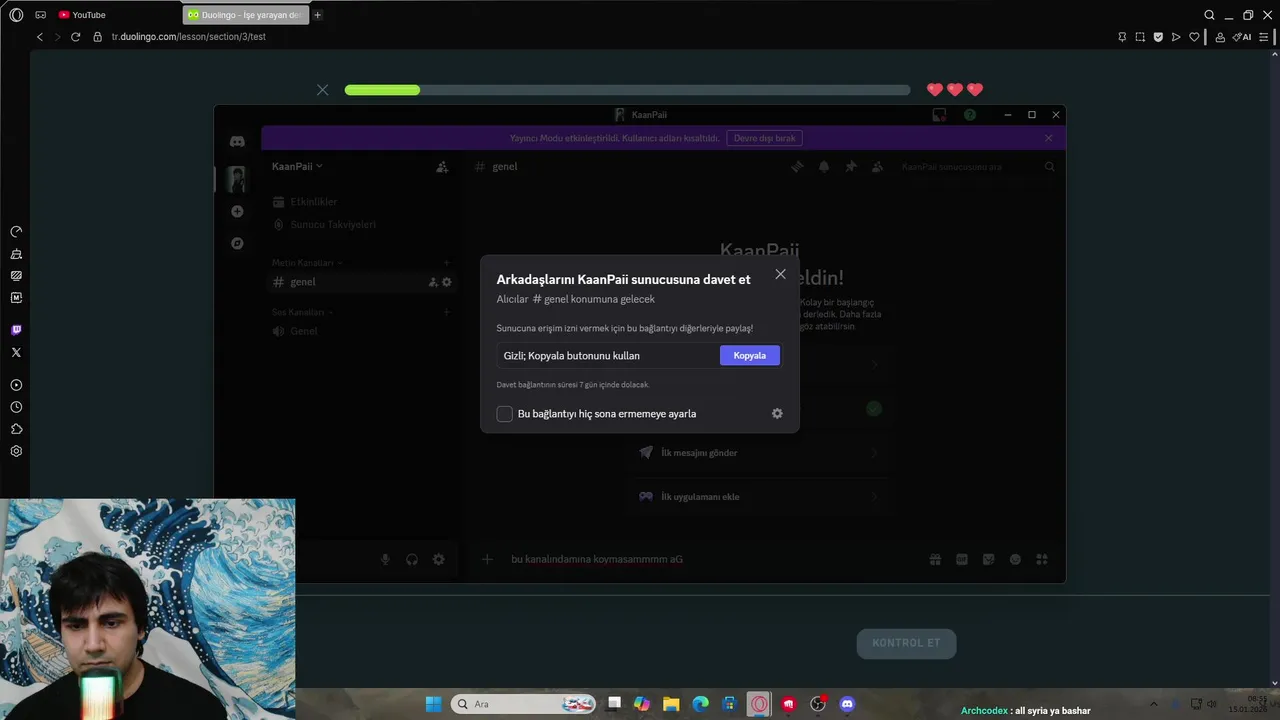Click Duolingo KONTROL ET button

[906, 643]
